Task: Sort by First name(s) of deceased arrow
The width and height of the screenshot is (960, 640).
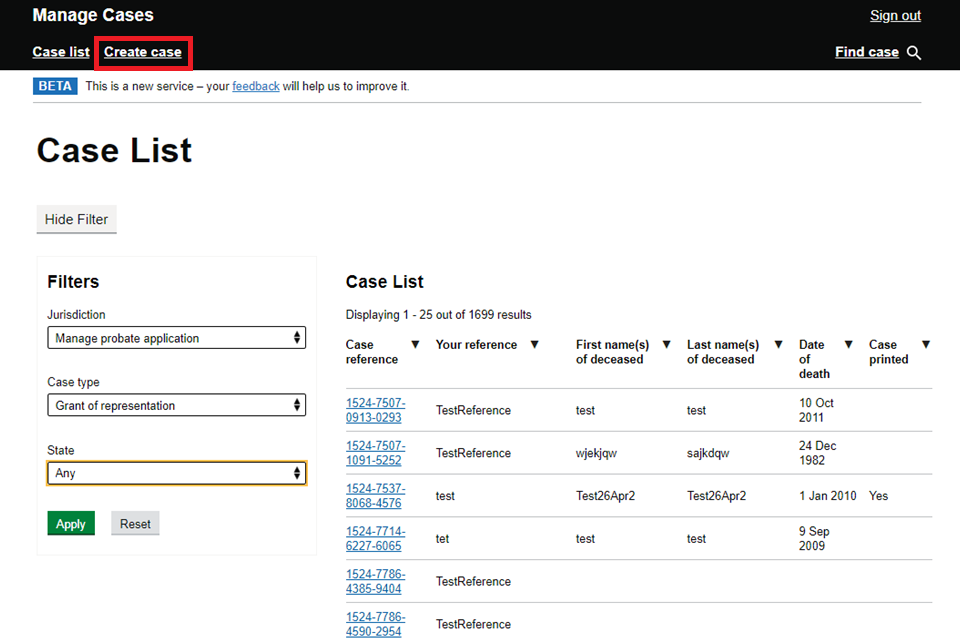Action: point(667,345)
